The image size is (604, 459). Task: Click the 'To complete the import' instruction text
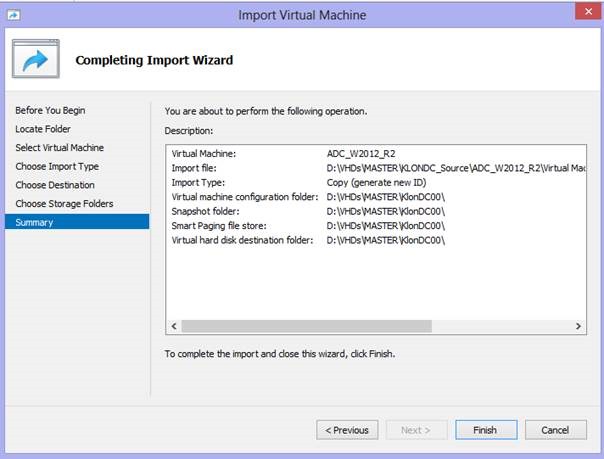(x=280, y=353)
